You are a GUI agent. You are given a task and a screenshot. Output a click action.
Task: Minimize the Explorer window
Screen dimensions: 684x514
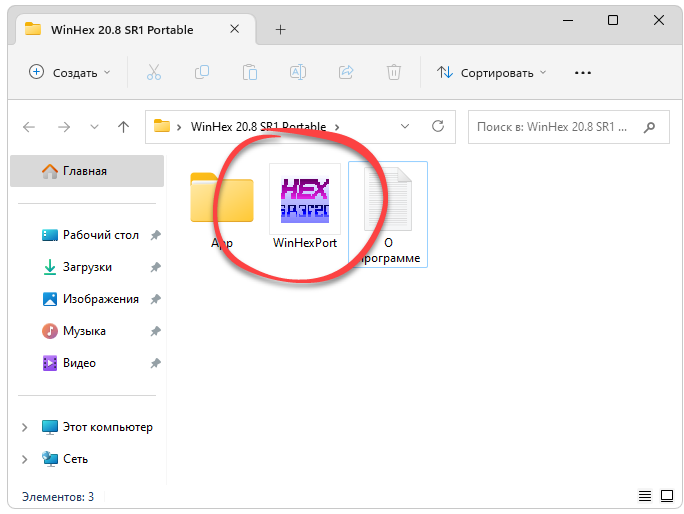point(568,20)
